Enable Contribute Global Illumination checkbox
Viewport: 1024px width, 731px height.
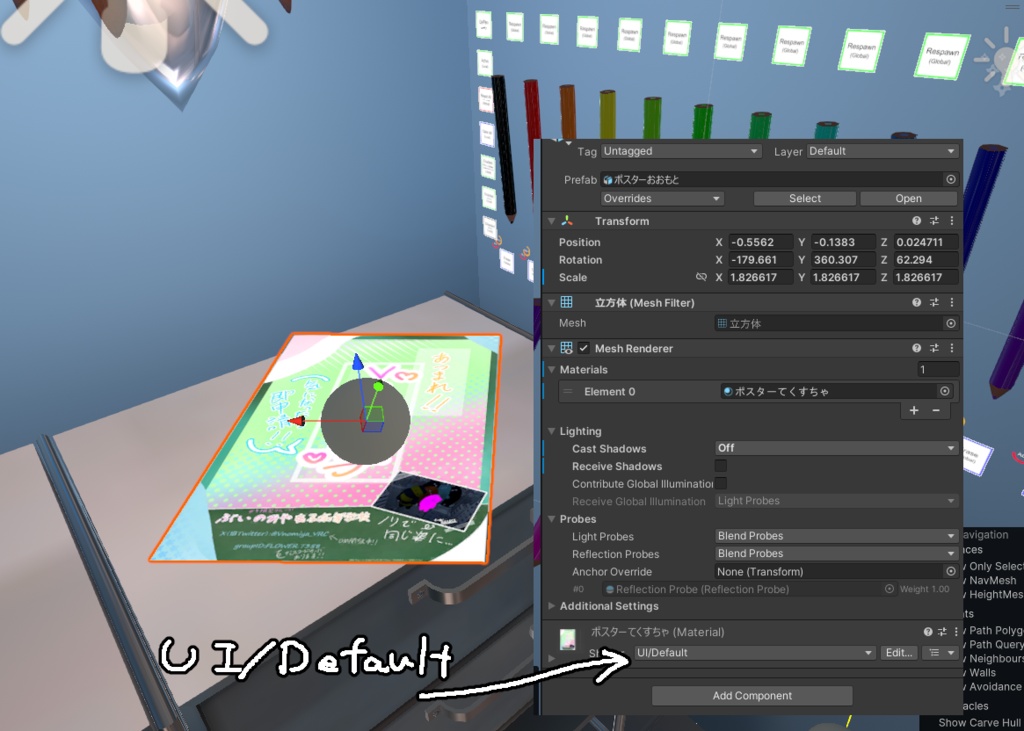point(721,483)
